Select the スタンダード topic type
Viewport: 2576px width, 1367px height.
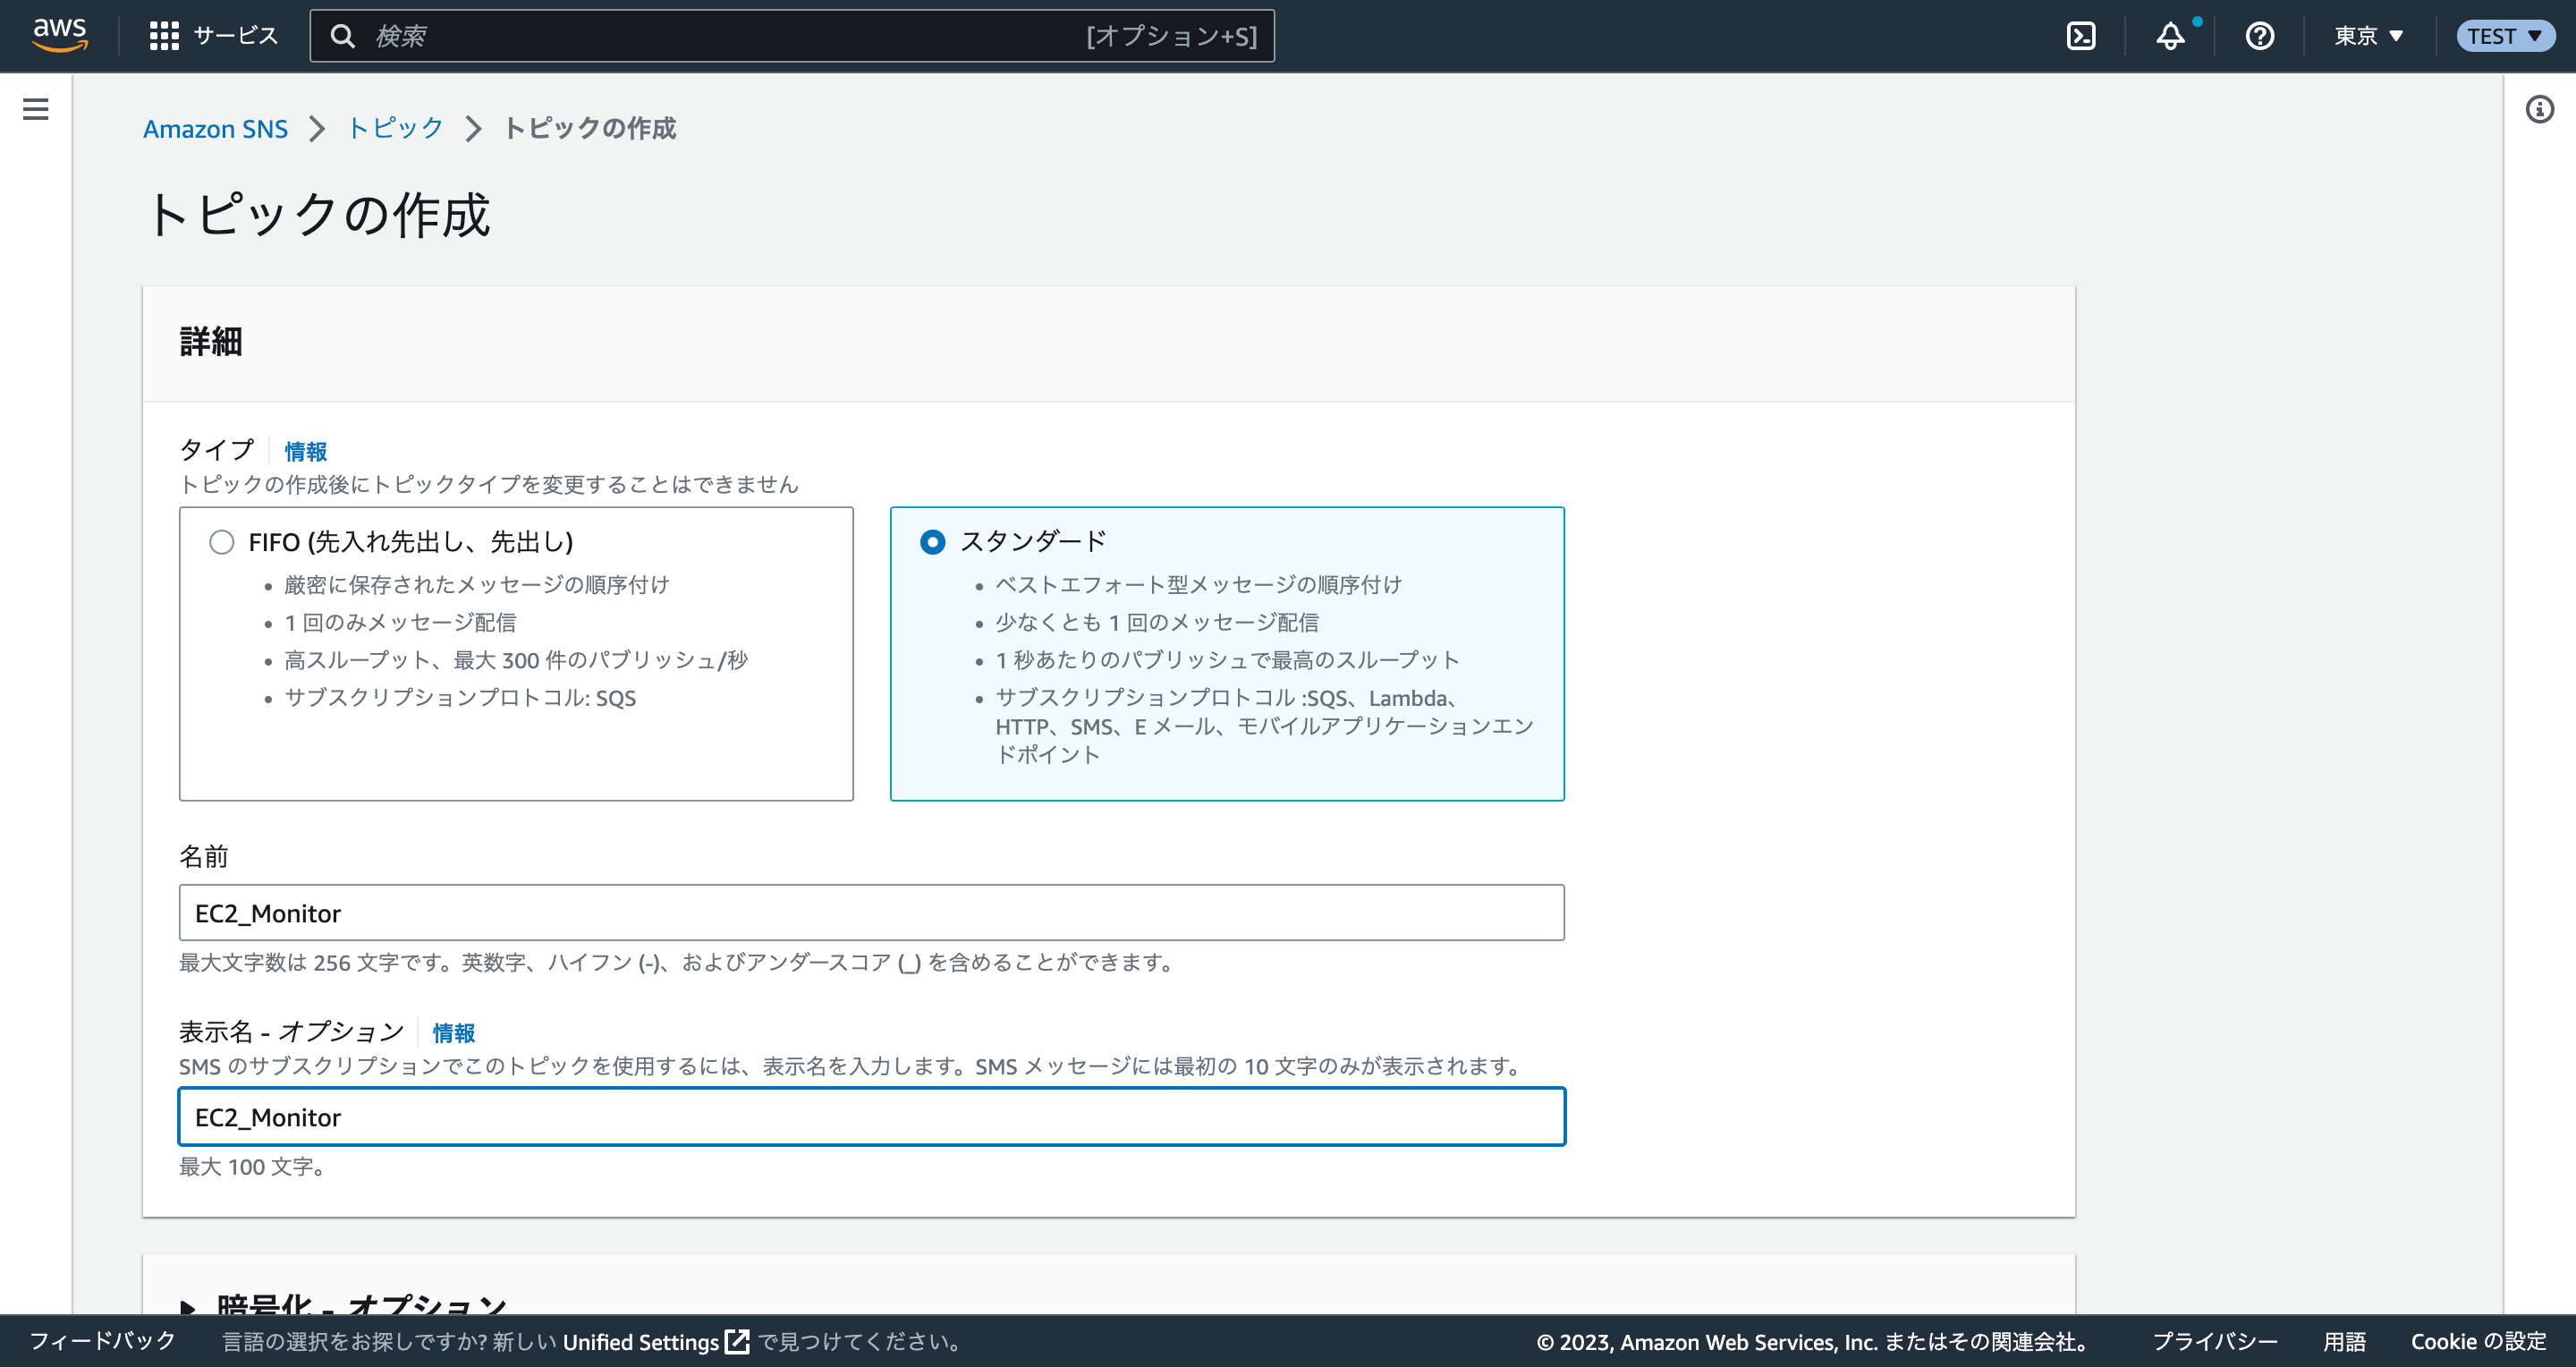tap(933, 542)
